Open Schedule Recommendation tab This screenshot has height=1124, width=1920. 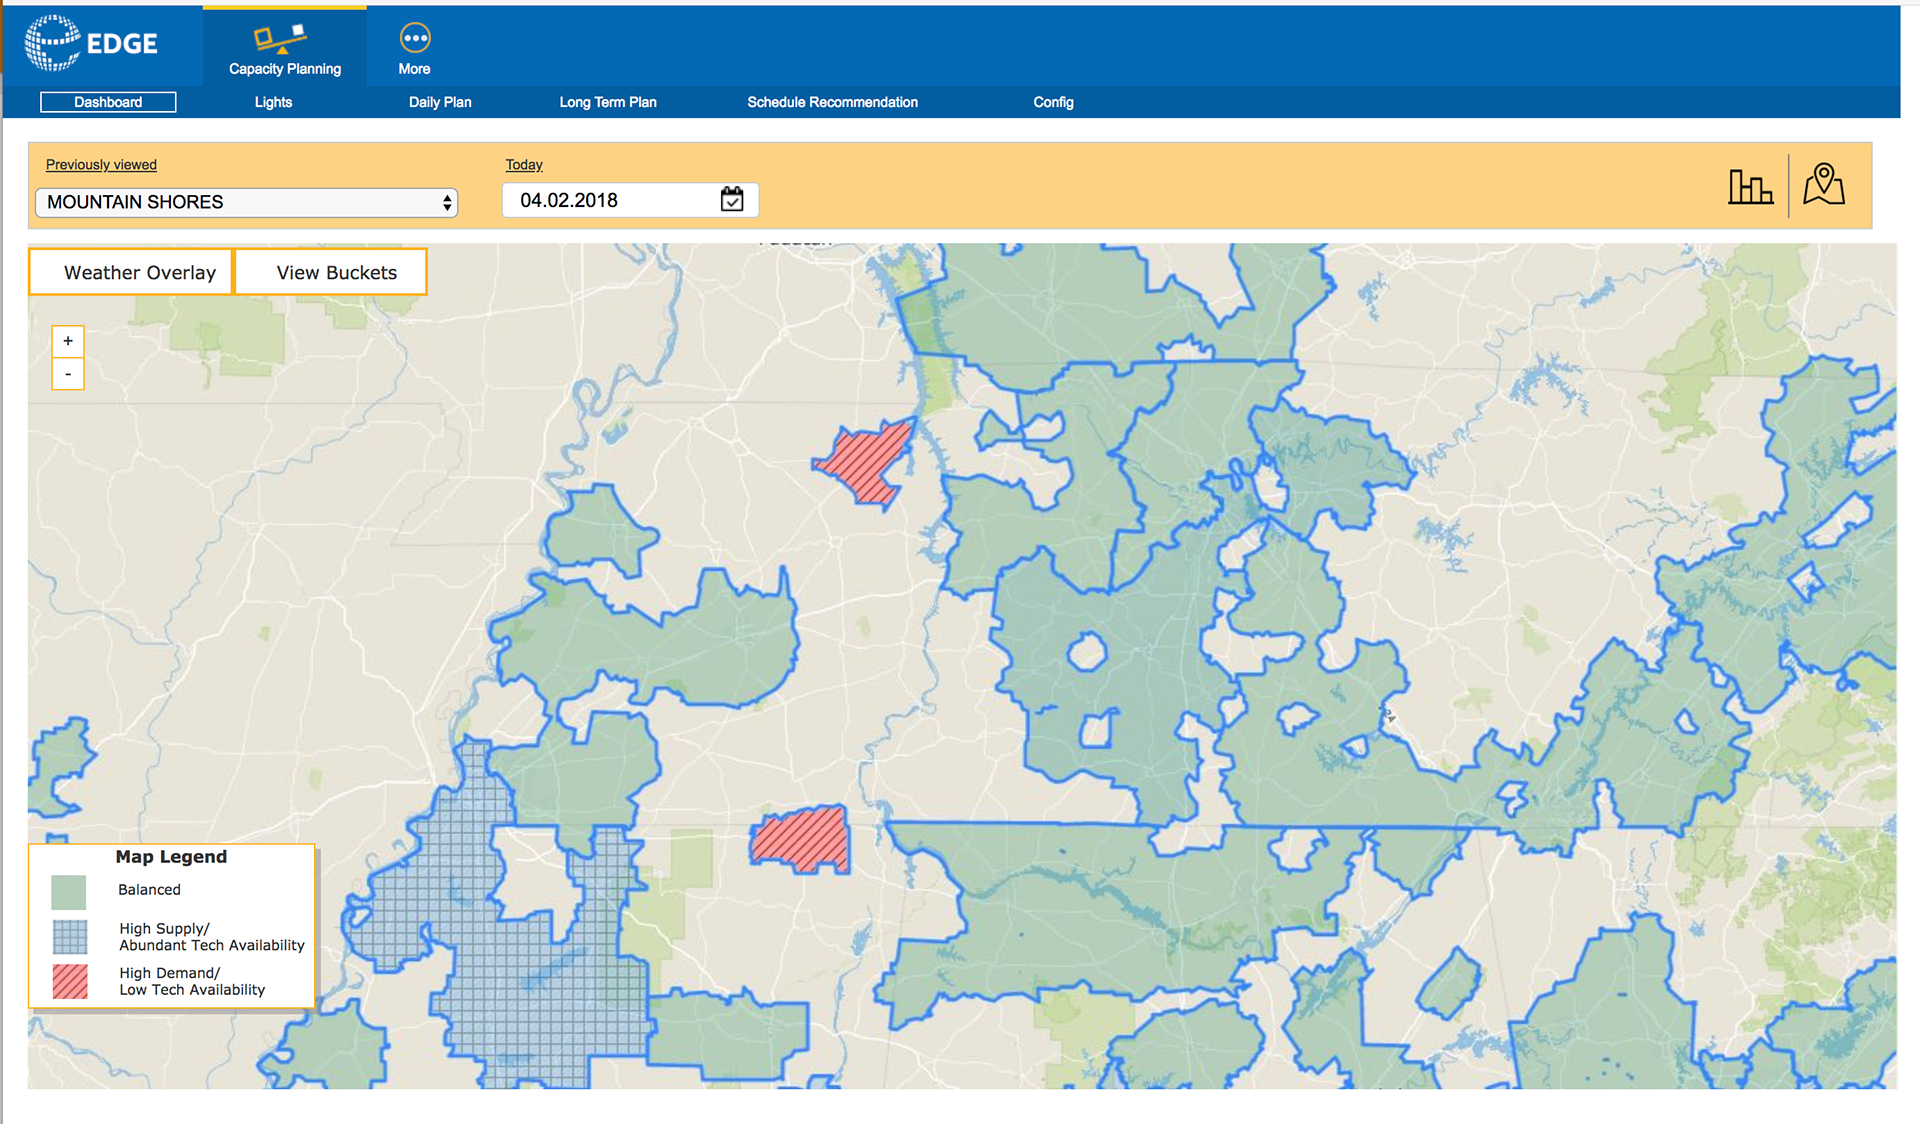pos(832,102)
